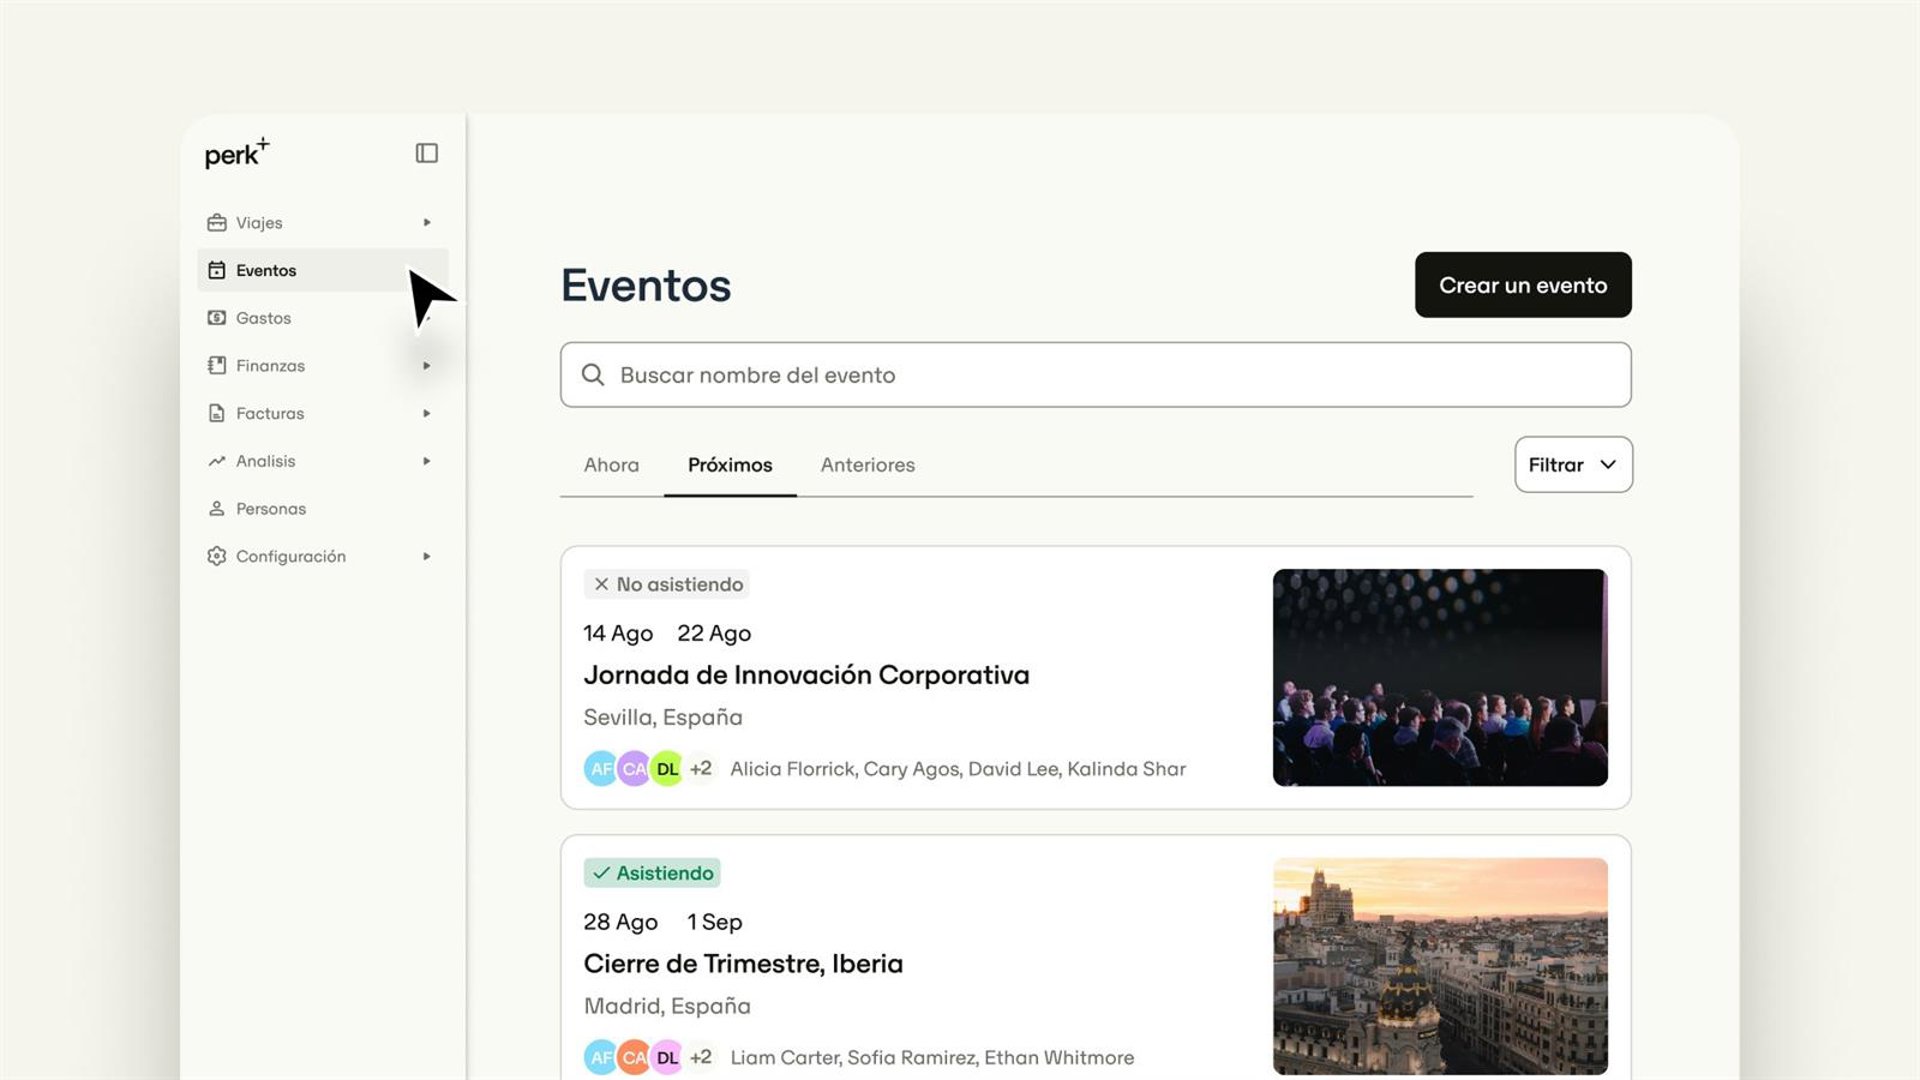Click the Configuración gear icon
This screenshot has width=1920, height=1080.
[x=216, y=556]
